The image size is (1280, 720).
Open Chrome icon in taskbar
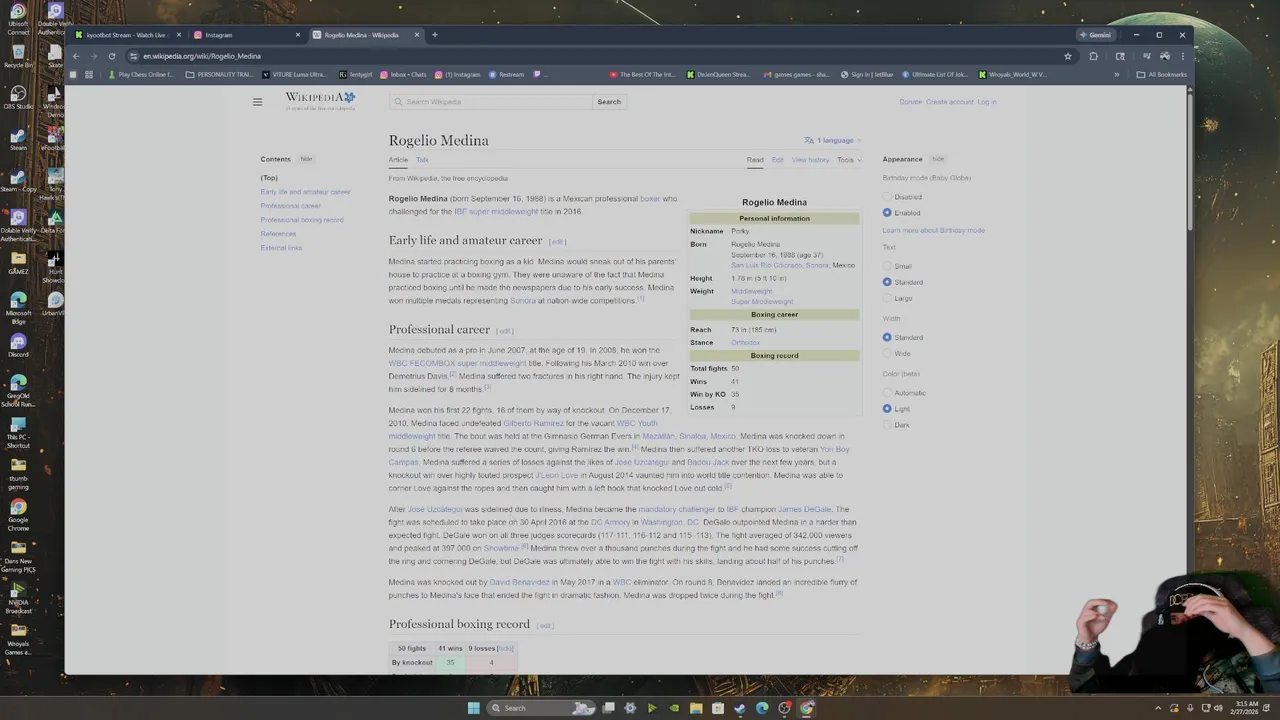807,708
